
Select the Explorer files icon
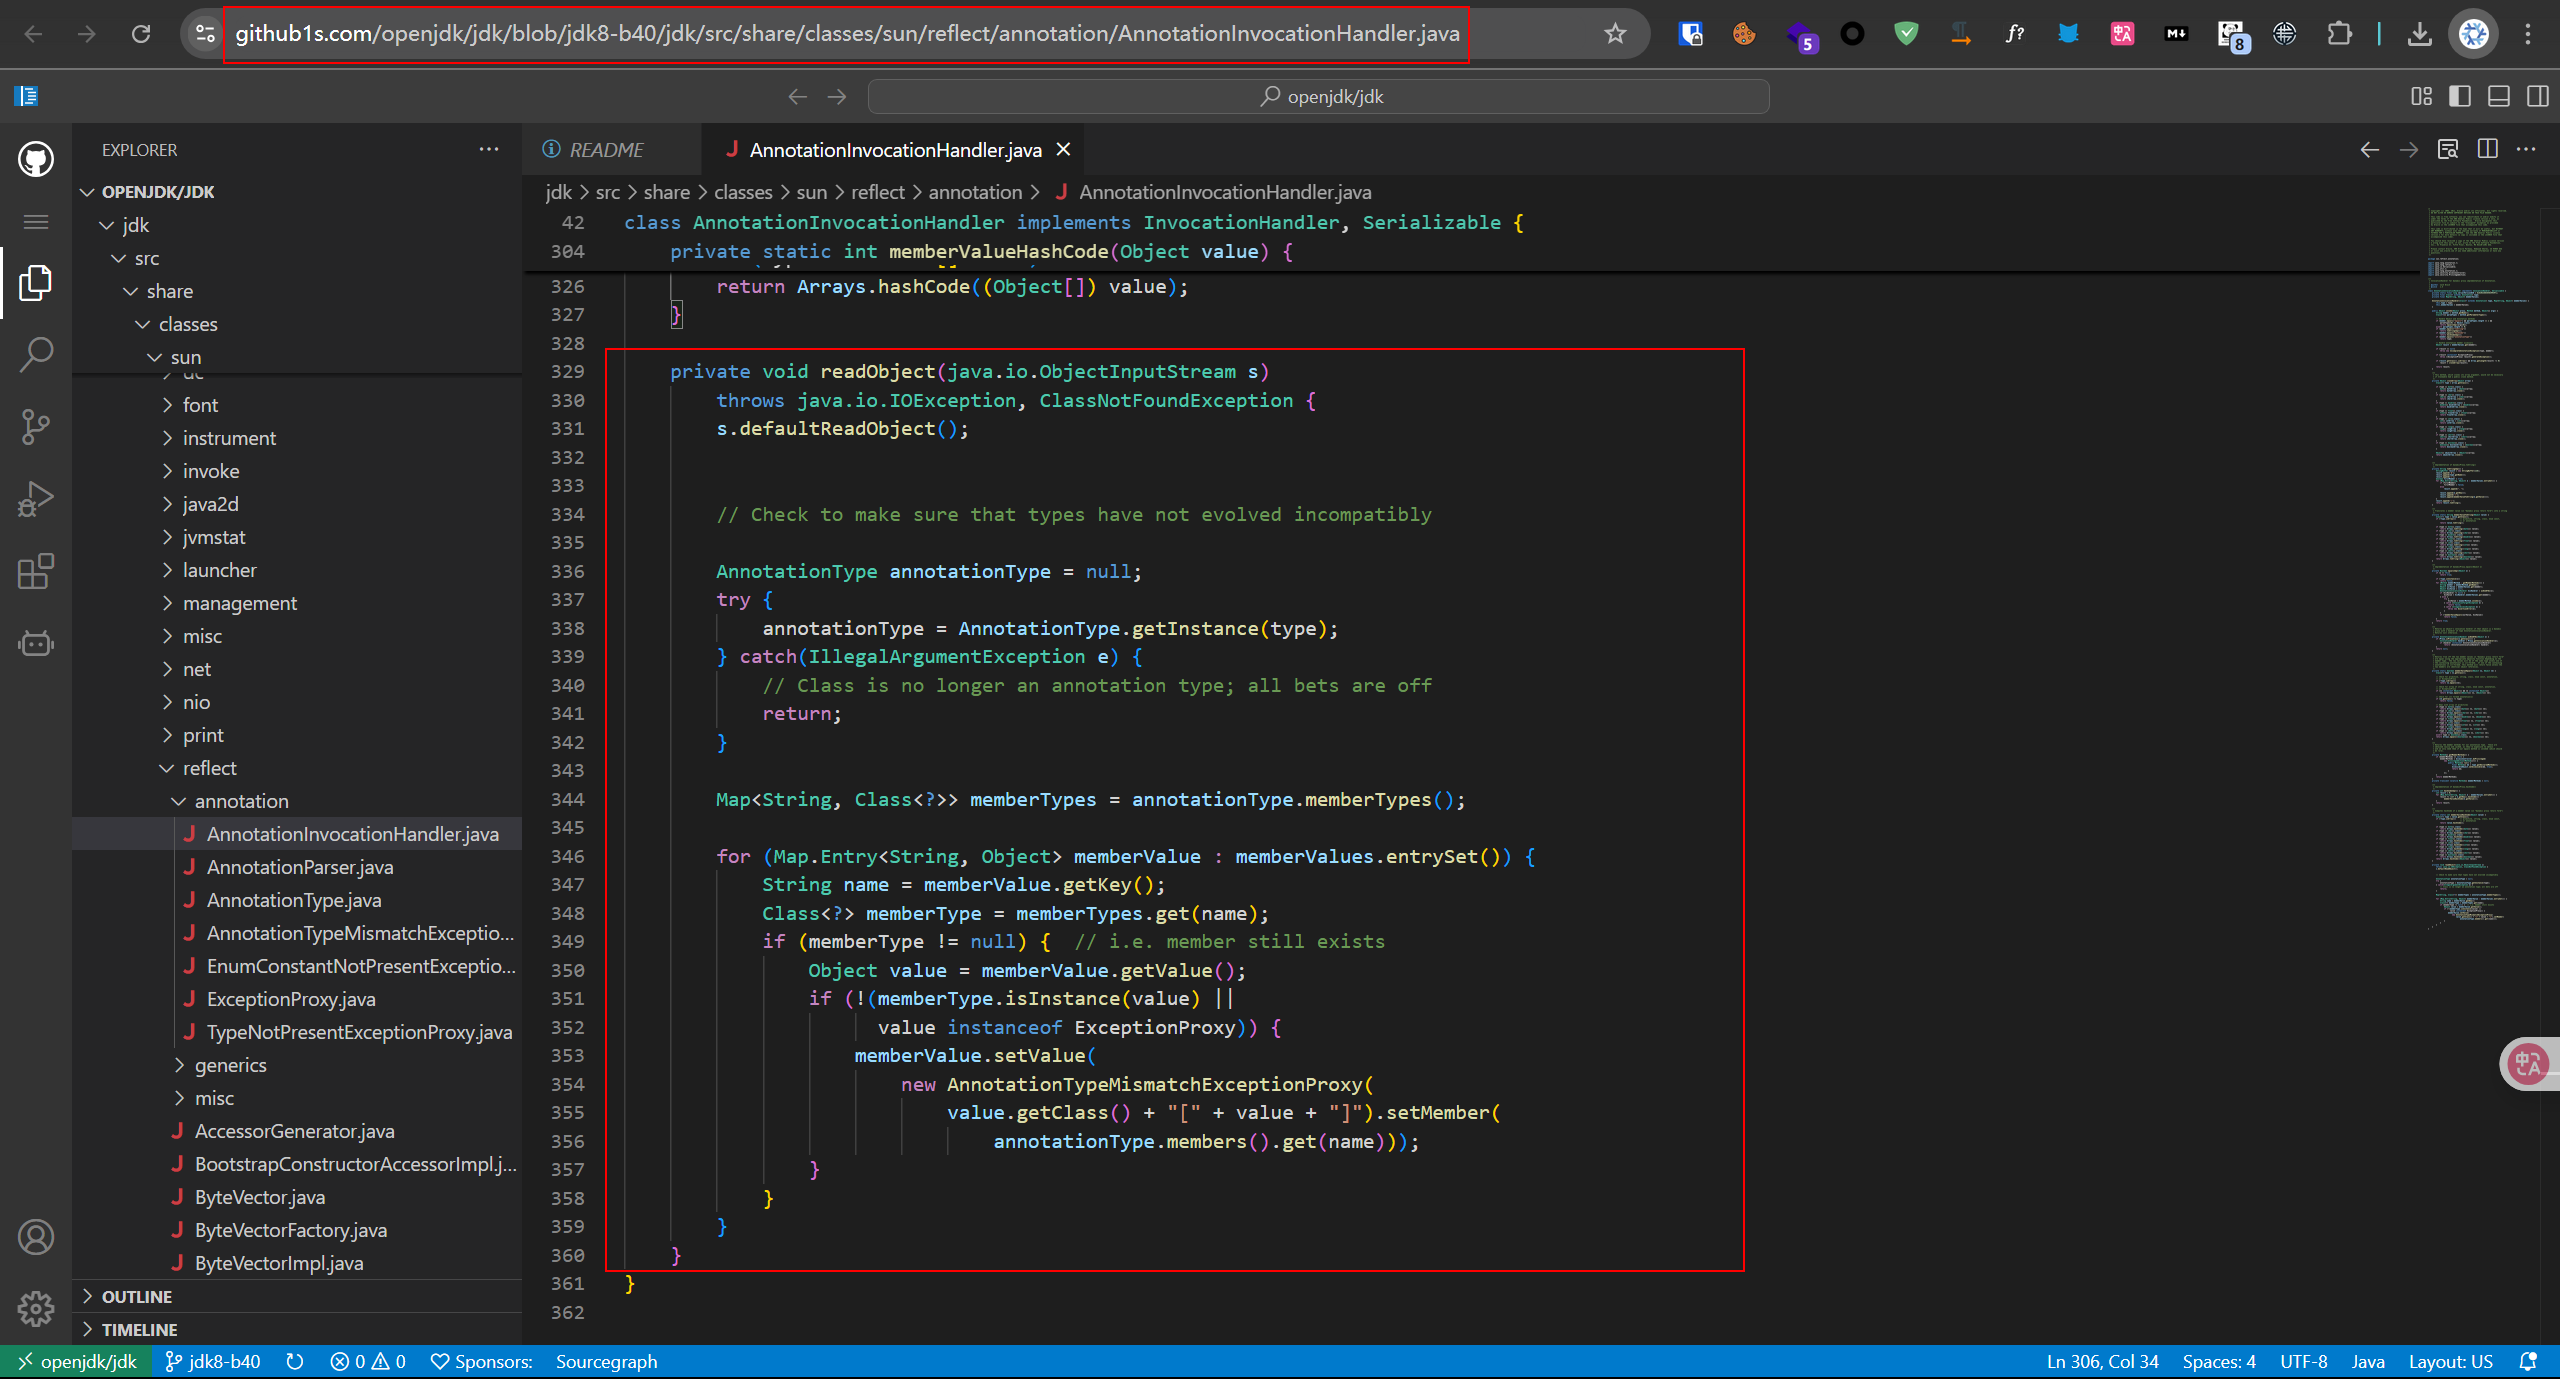pos(36,283)
